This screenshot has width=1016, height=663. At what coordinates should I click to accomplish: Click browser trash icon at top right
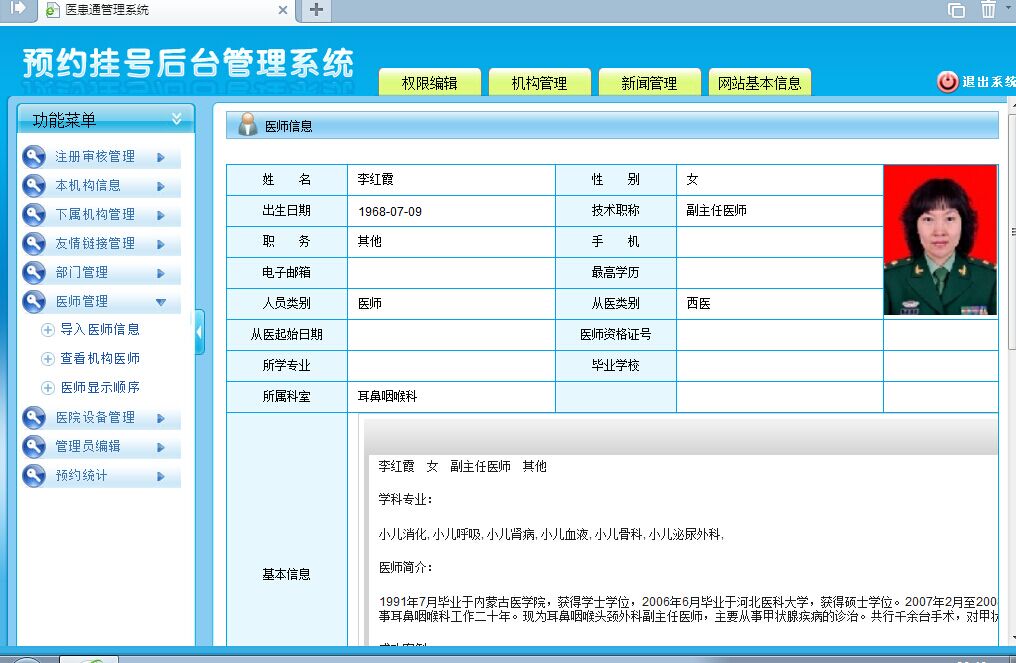(x=988, y=10)
